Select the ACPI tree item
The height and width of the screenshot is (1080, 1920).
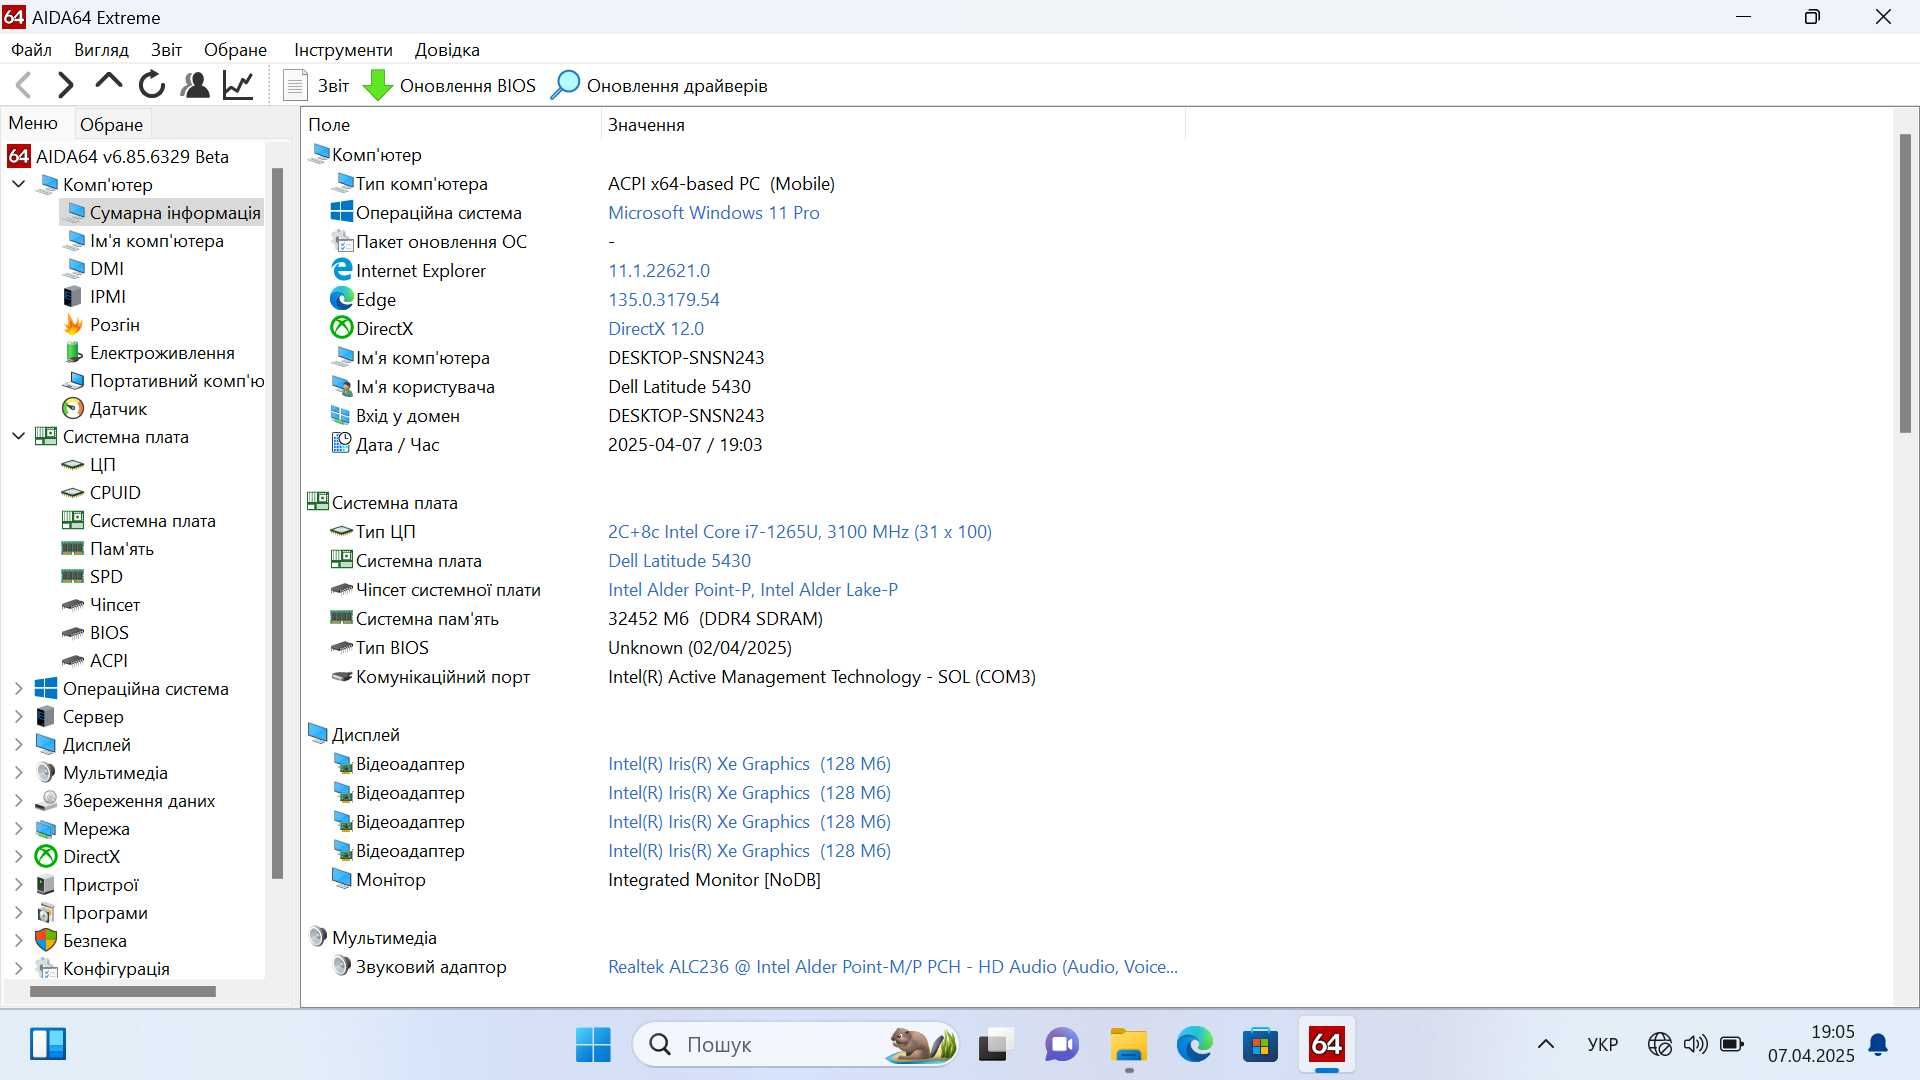96,660
